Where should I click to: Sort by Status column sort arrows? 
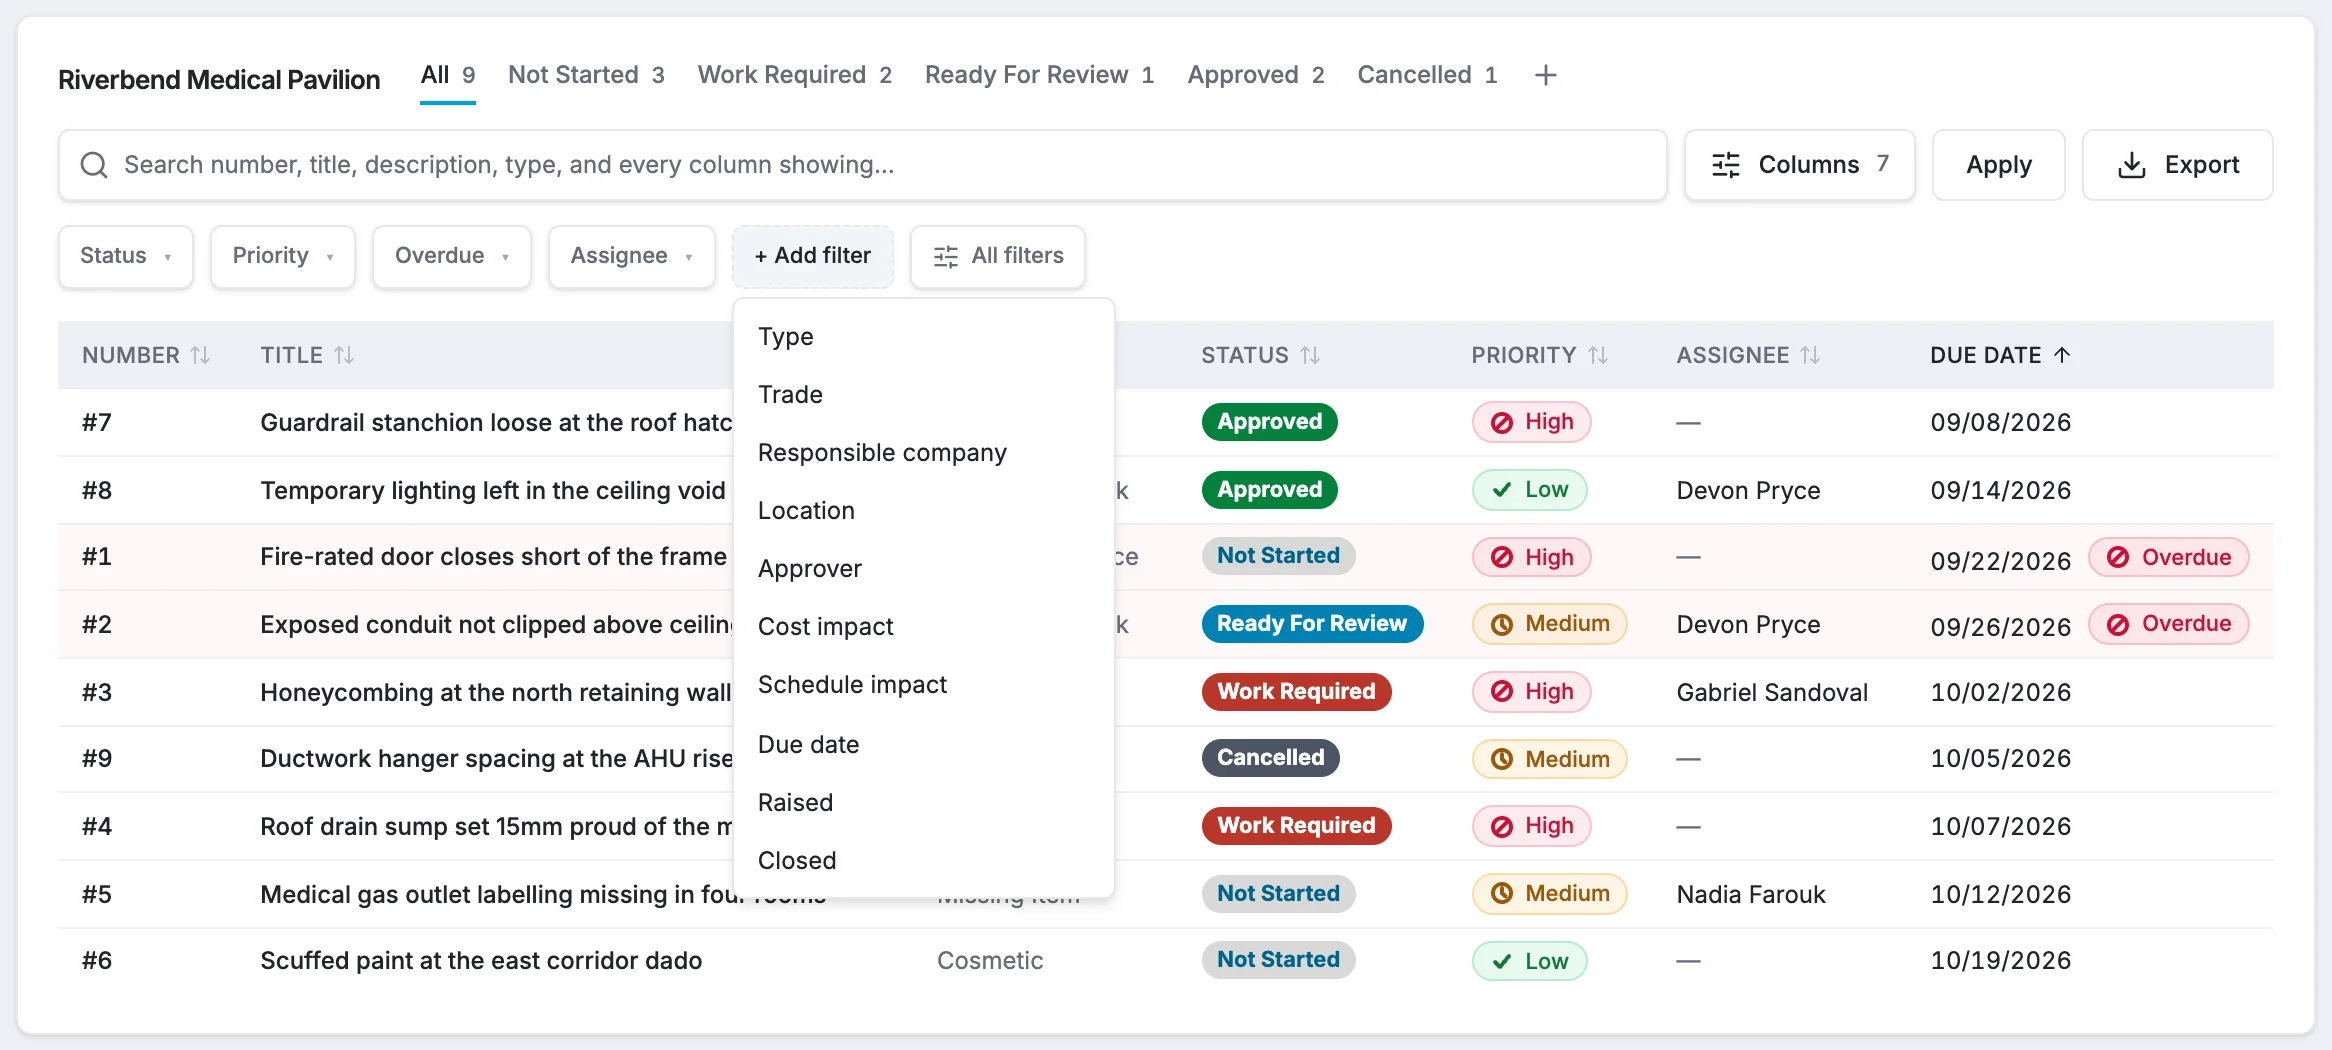click(x=1310, y=355)
